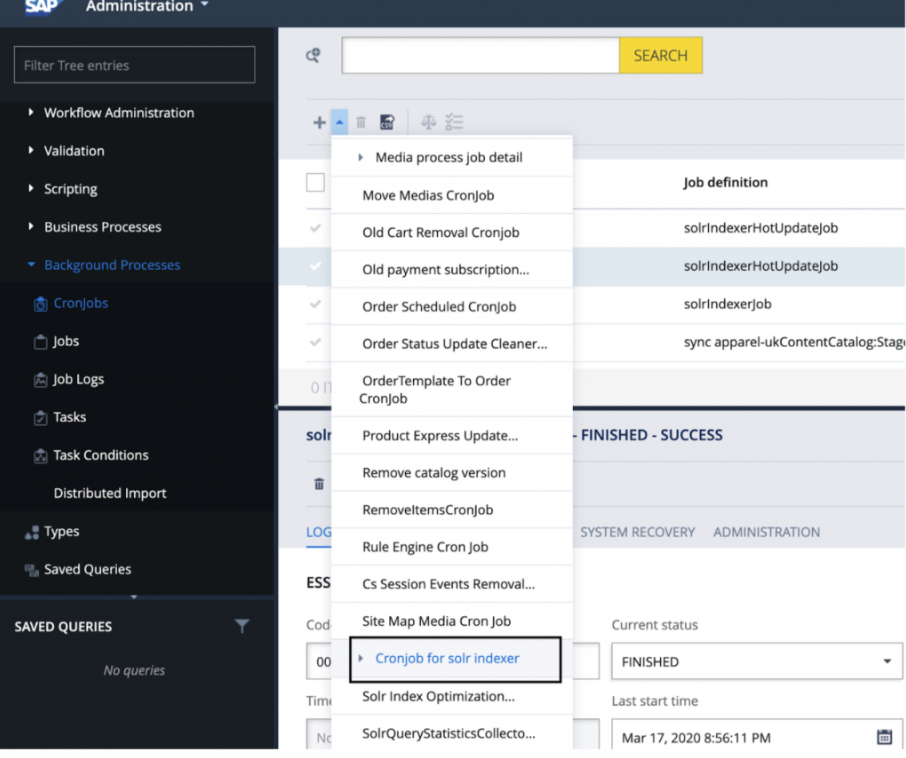Click the delete trash icon in toolbar

click(361, 122)
